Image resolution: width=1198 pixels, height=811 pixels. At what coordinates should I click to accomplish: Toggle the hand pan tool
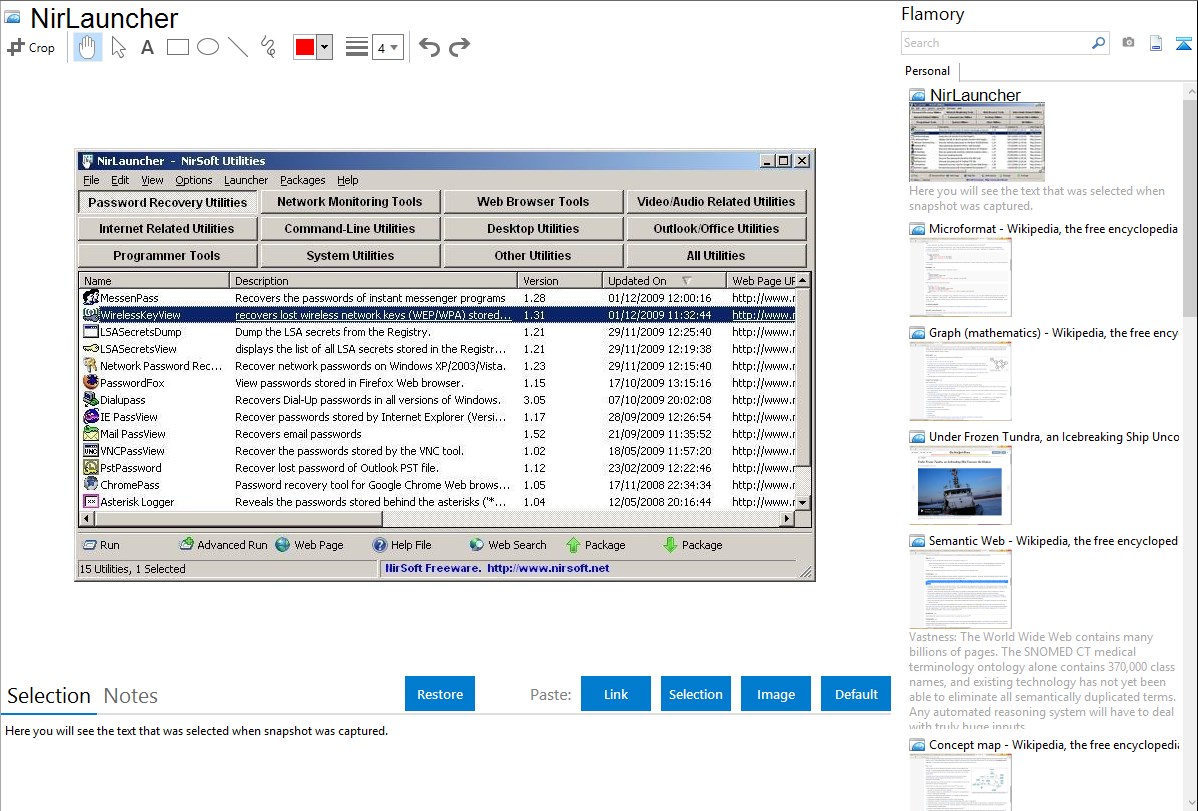[x=87, y=47]
